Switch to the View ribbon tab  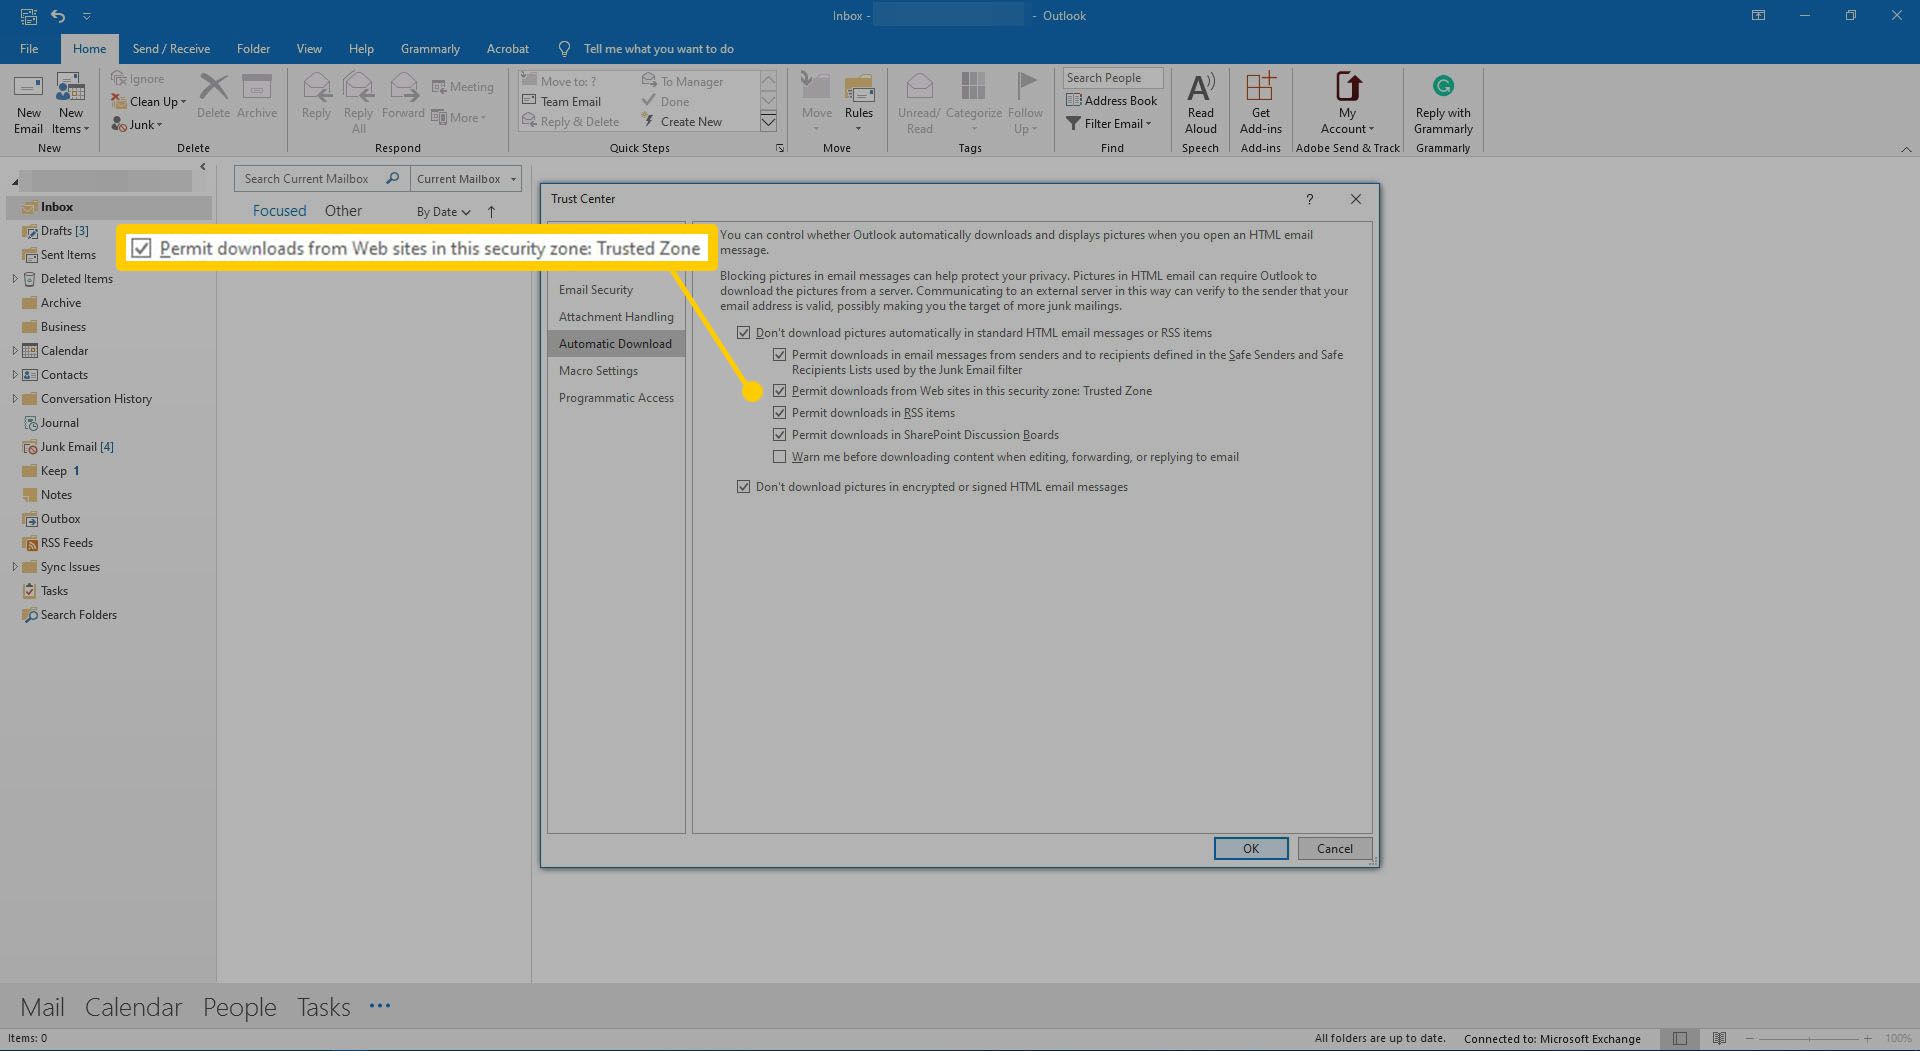point(309,48)
